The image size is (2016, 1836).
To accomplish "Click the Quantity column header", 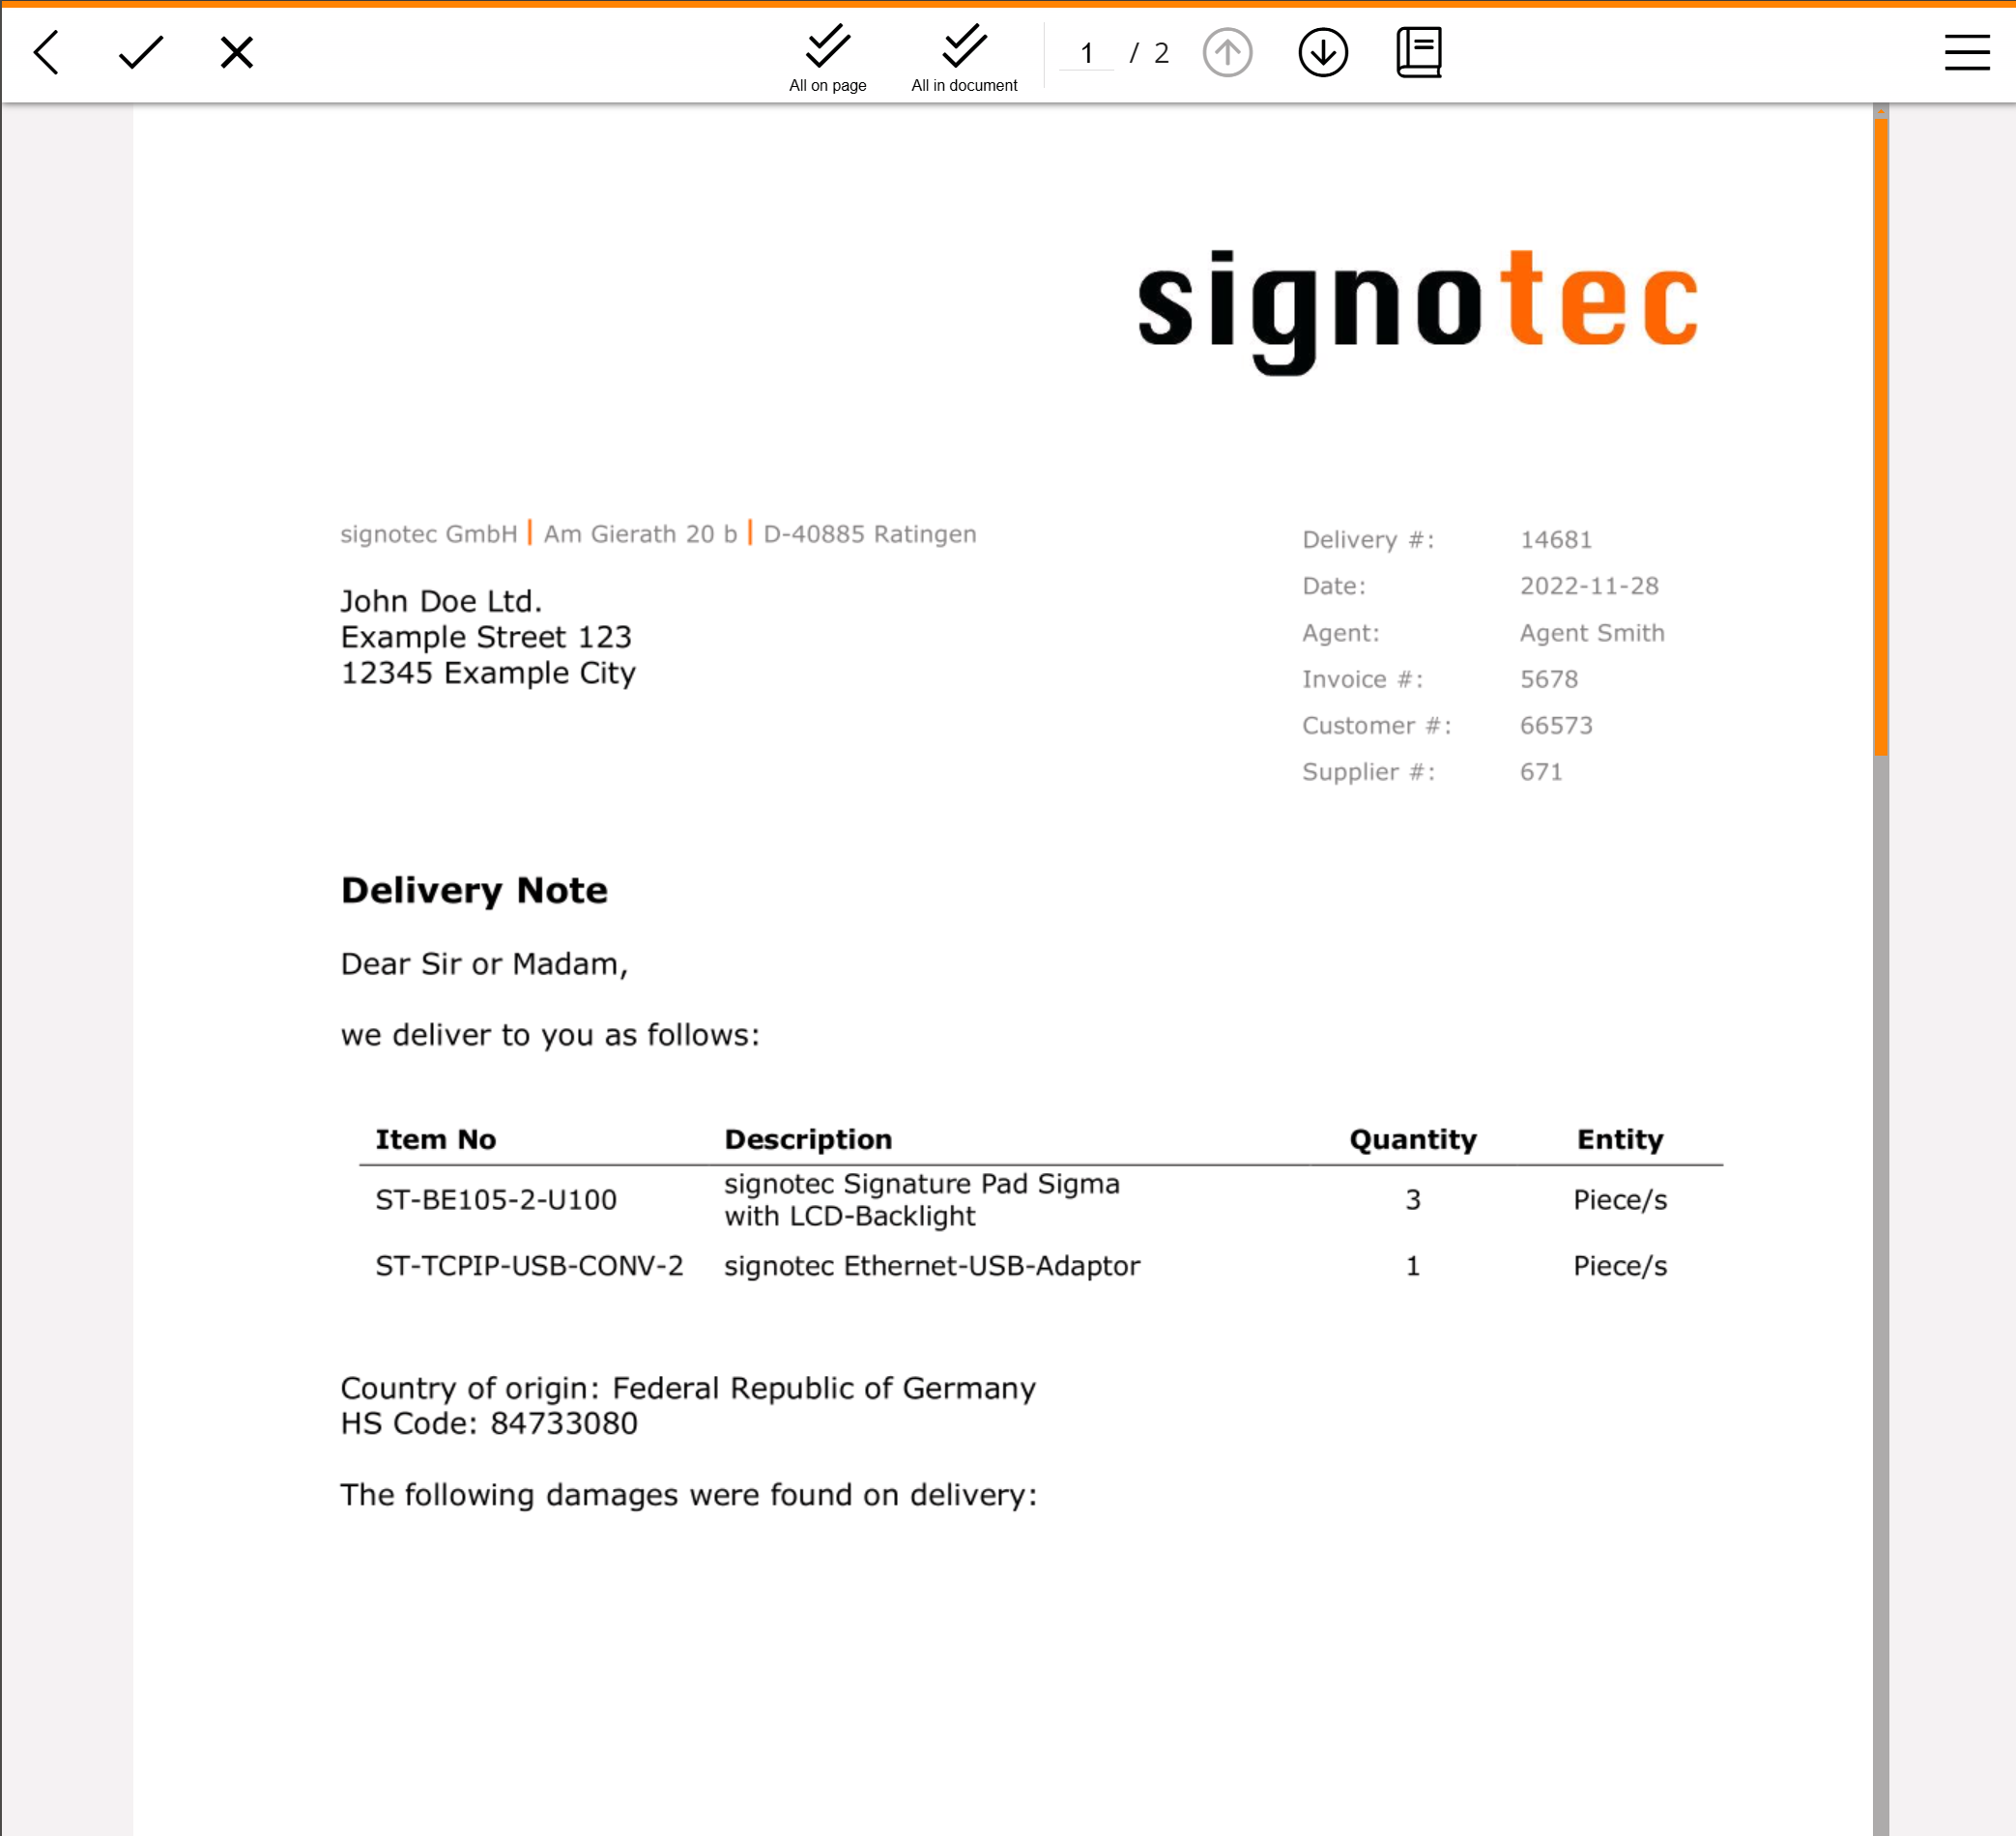I will [1412, 1139].
